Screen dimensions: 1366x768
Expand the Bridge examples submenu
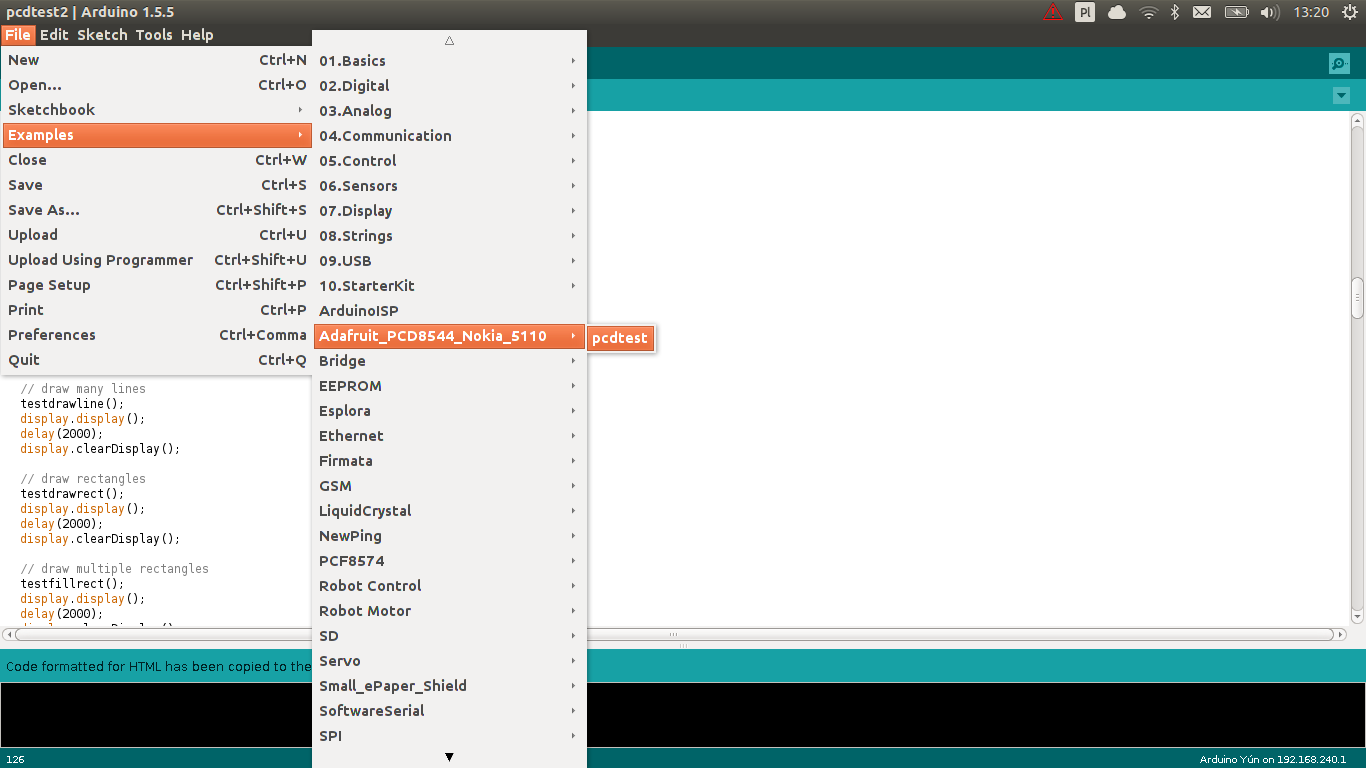(449, 361)
